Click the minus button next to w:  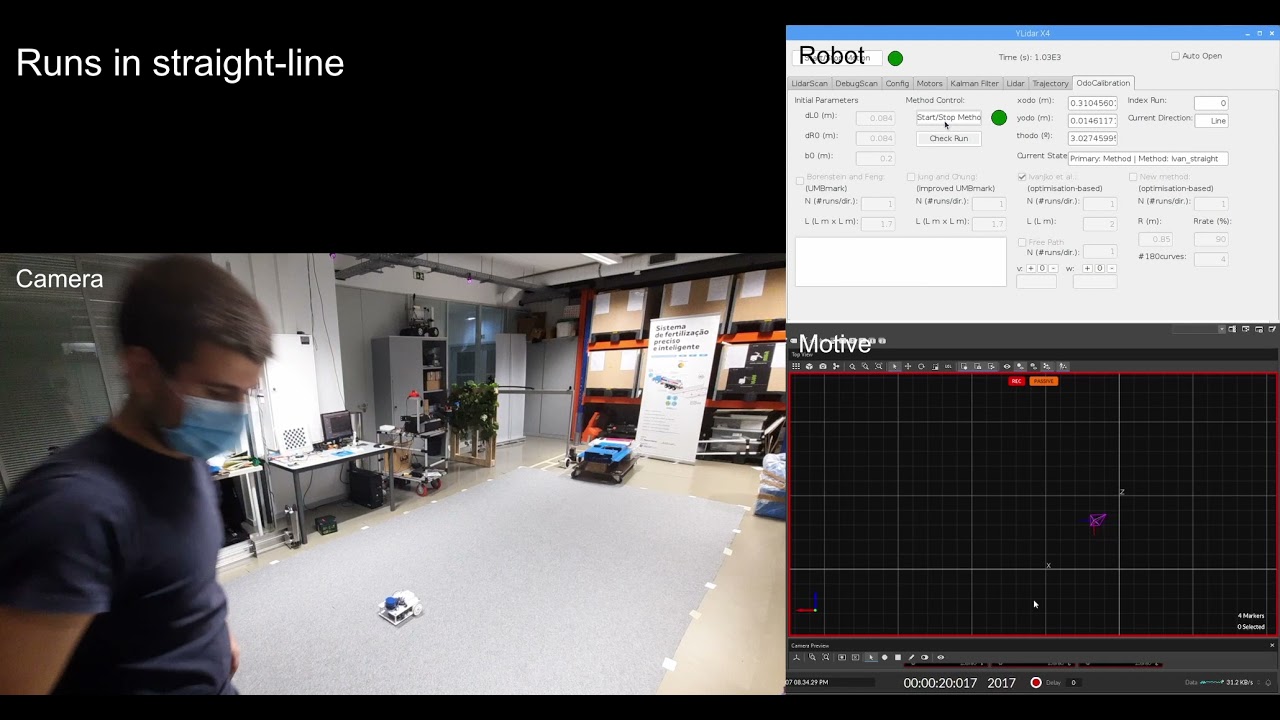click(x=1111, y=268)
